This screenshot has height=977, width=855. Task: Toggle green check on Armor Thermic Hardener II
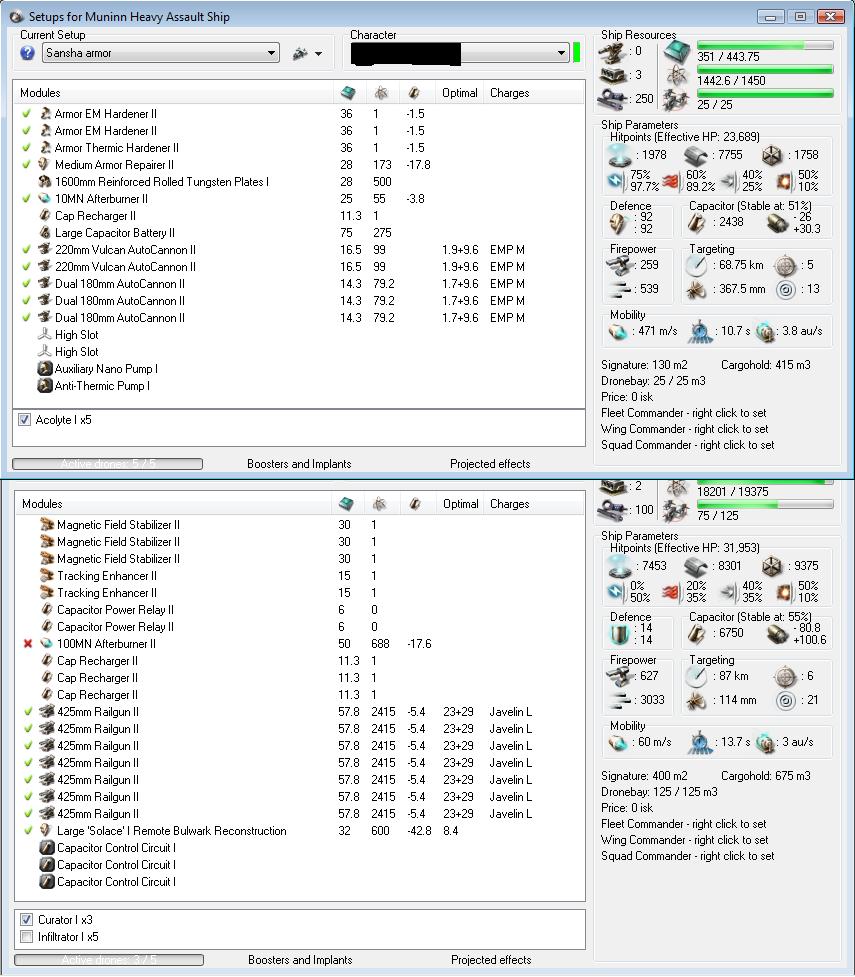26,148
